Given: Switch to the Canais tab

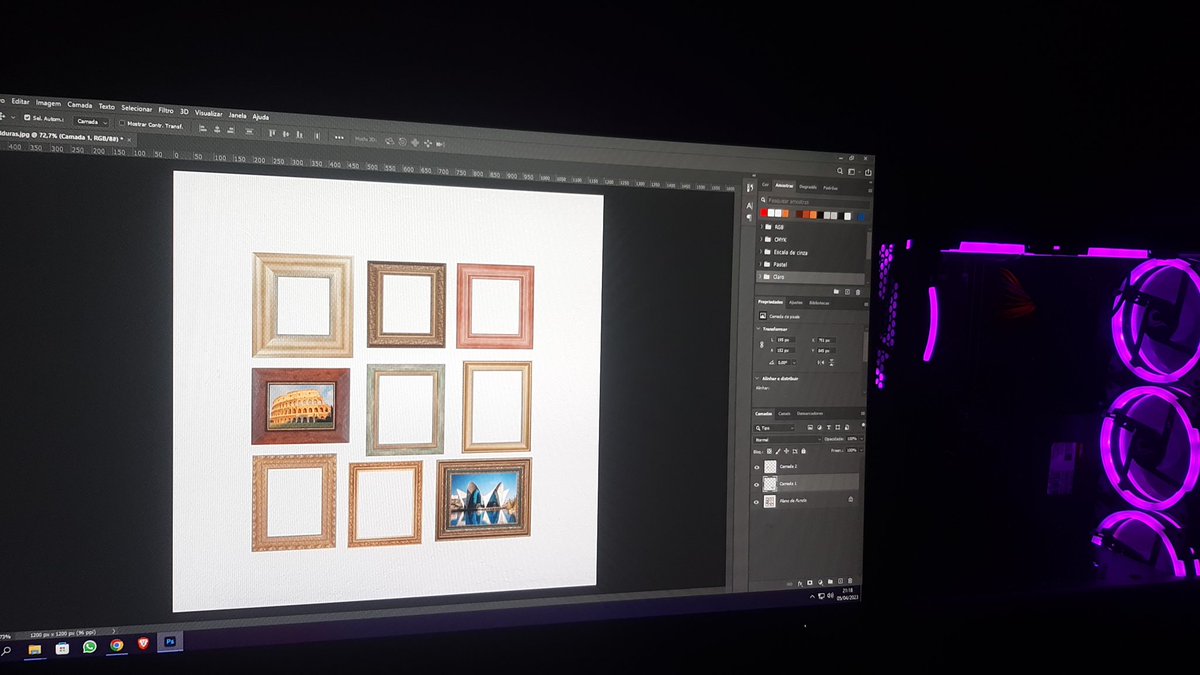Looking at the screenshot, I should click(784, 413).
